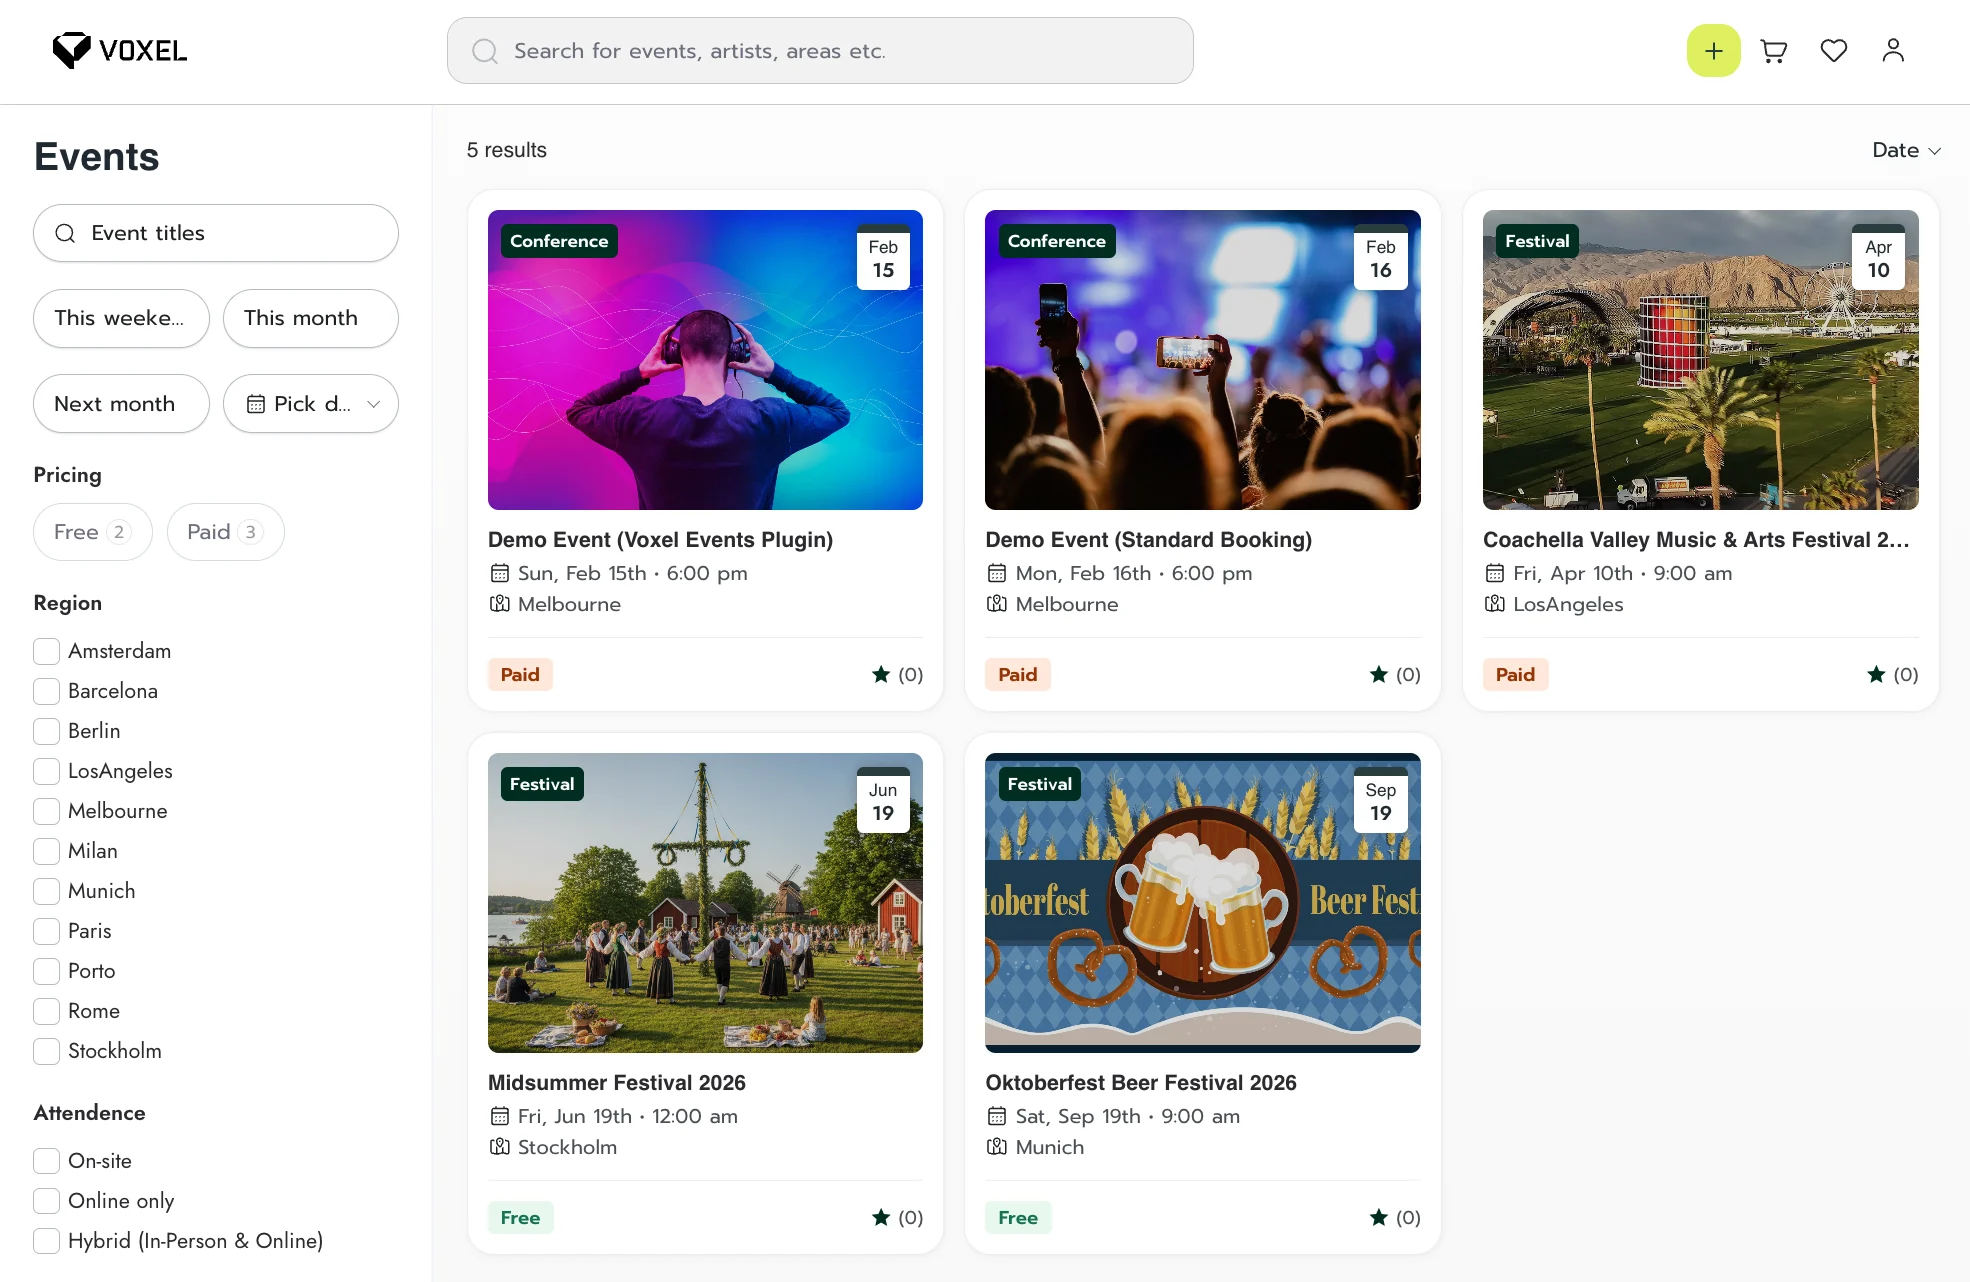Open the favorites heart icon

coord(1833,51)
